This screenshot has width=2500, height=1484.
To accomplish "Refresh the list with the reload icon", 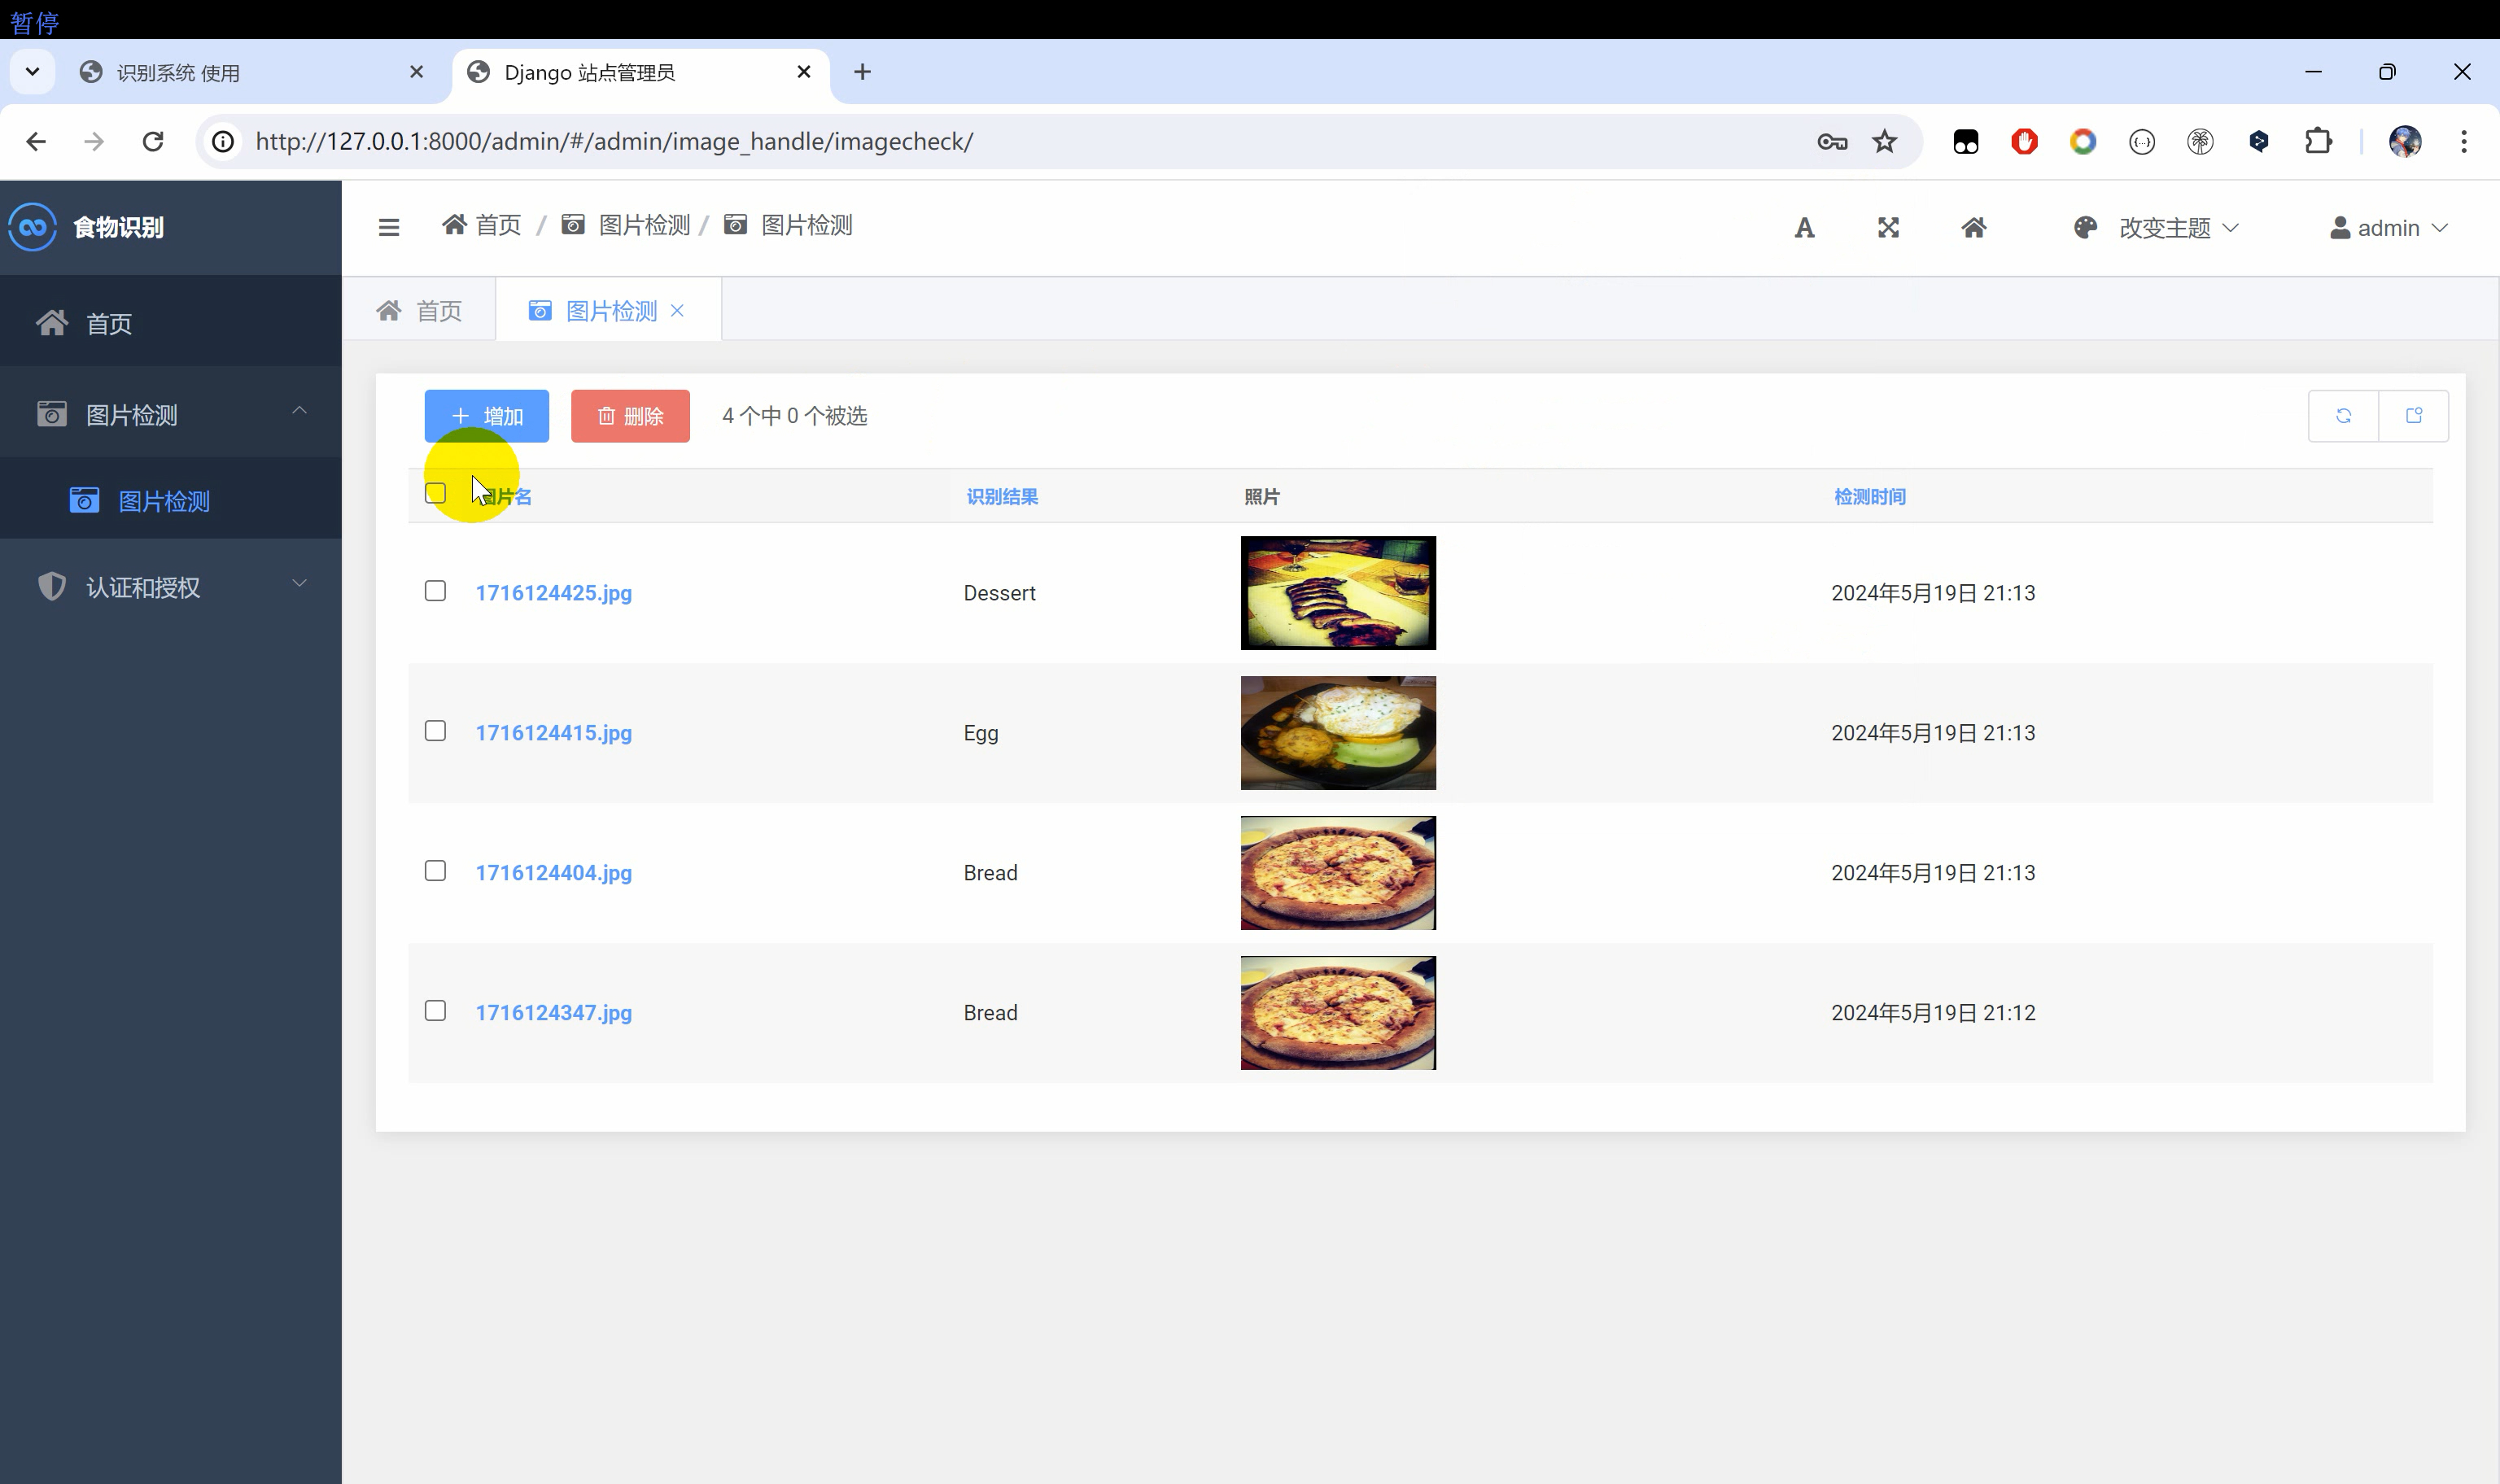I will pos(2344,415).
